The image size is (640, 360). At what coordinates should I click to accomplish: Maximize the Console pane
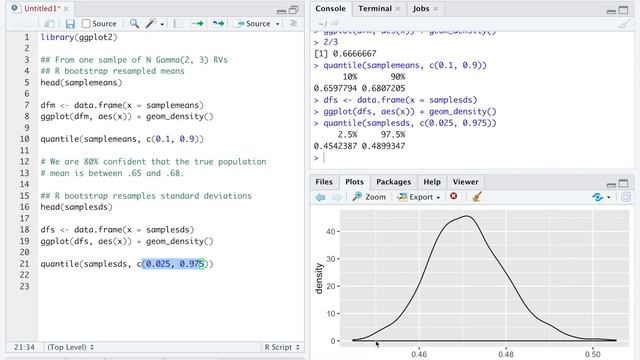point(623,10)
